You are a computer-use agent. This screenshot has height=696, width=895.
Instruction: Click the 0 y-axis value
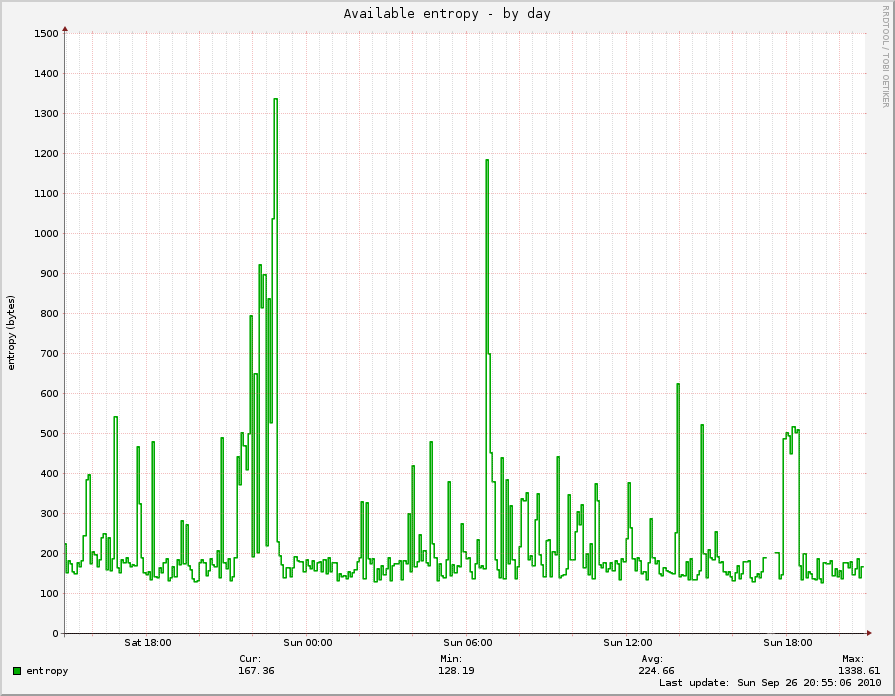point(55,633)
